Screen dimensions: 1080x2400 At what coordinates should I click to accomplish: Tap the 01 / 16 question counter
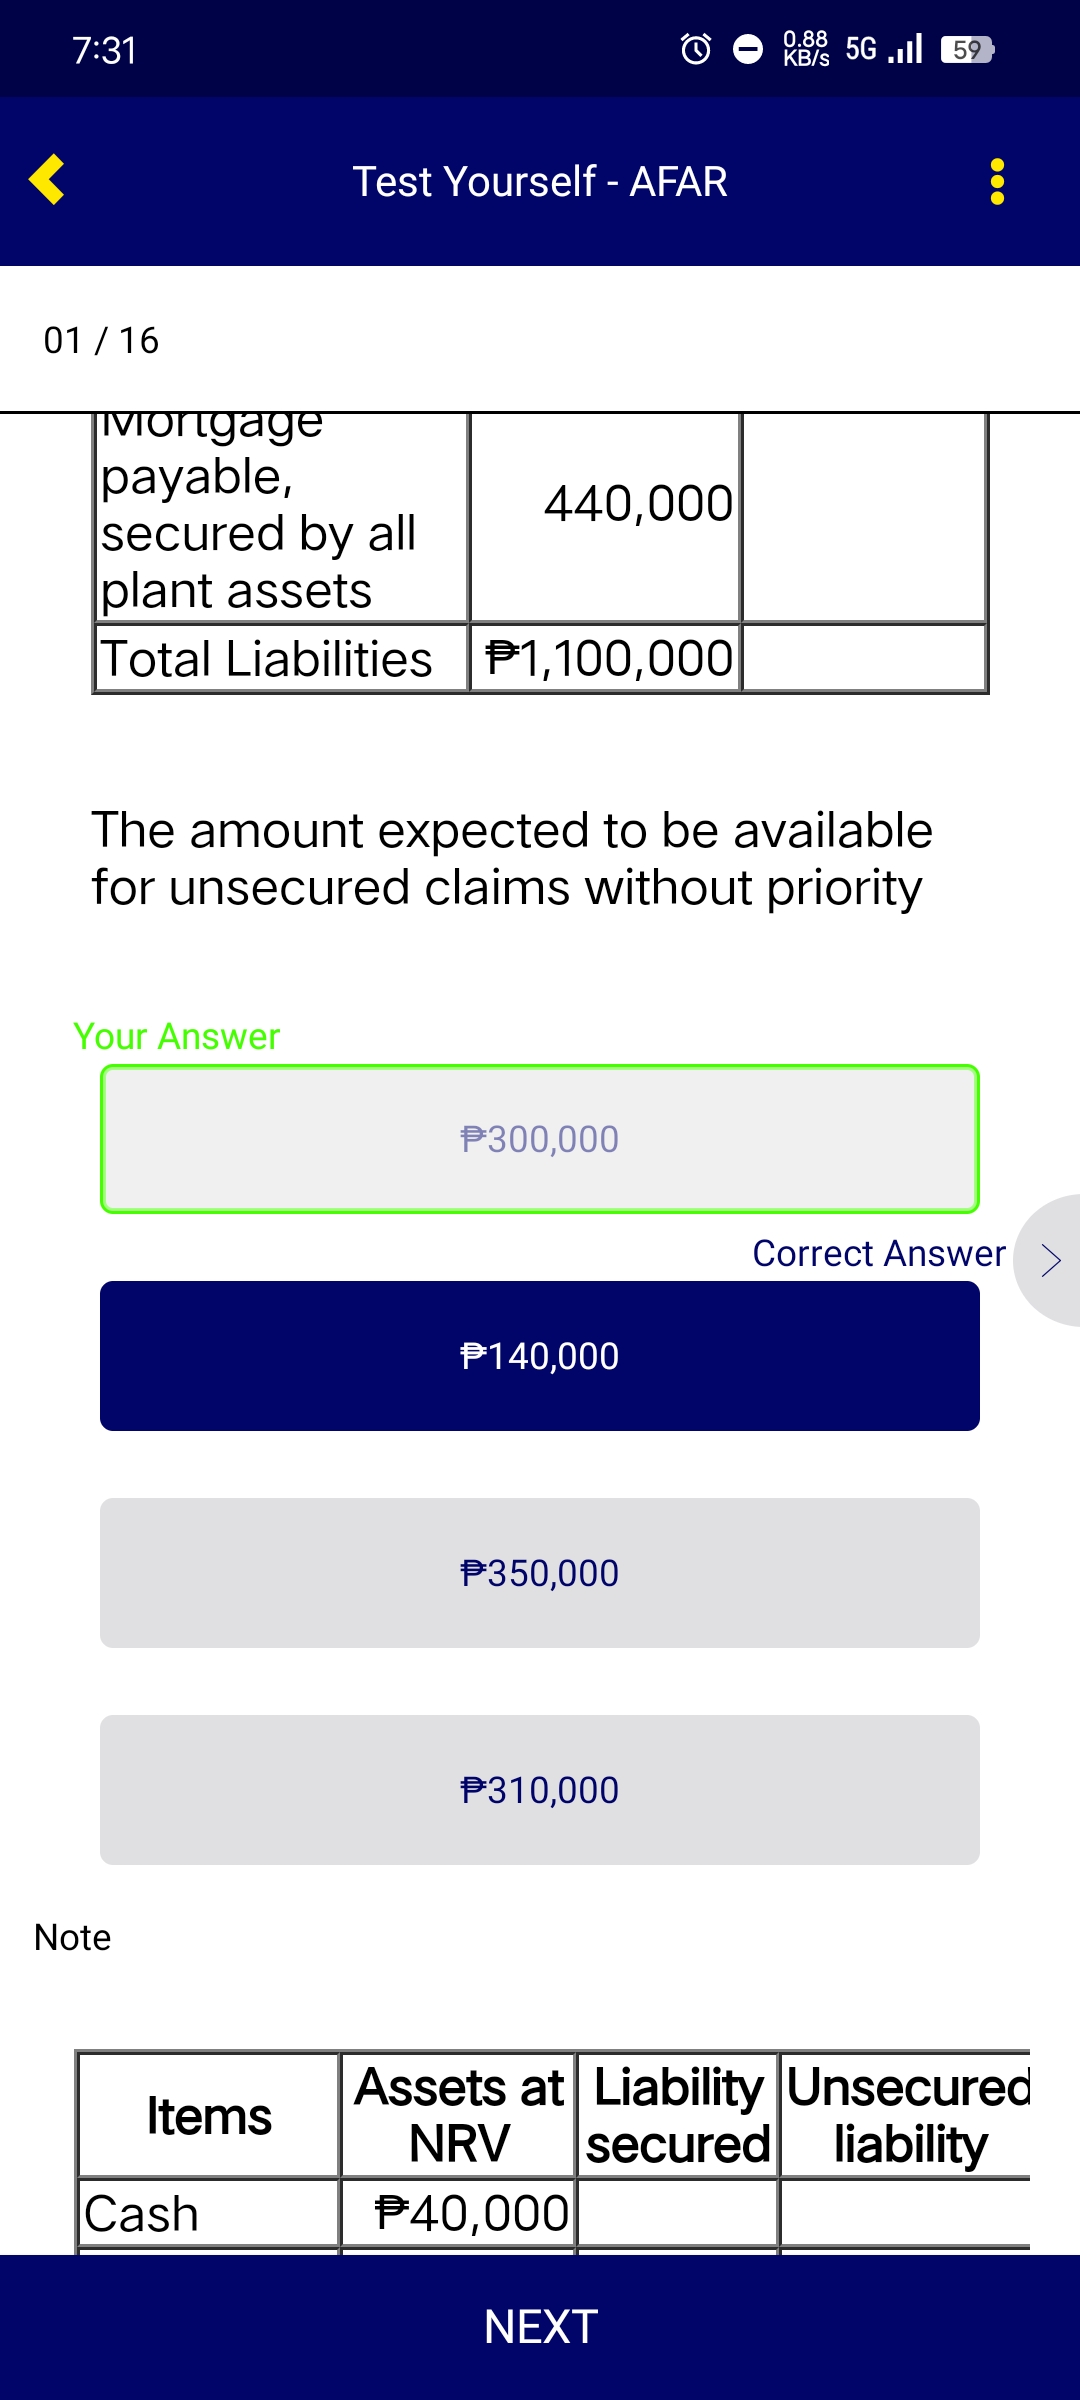(101, 341)
